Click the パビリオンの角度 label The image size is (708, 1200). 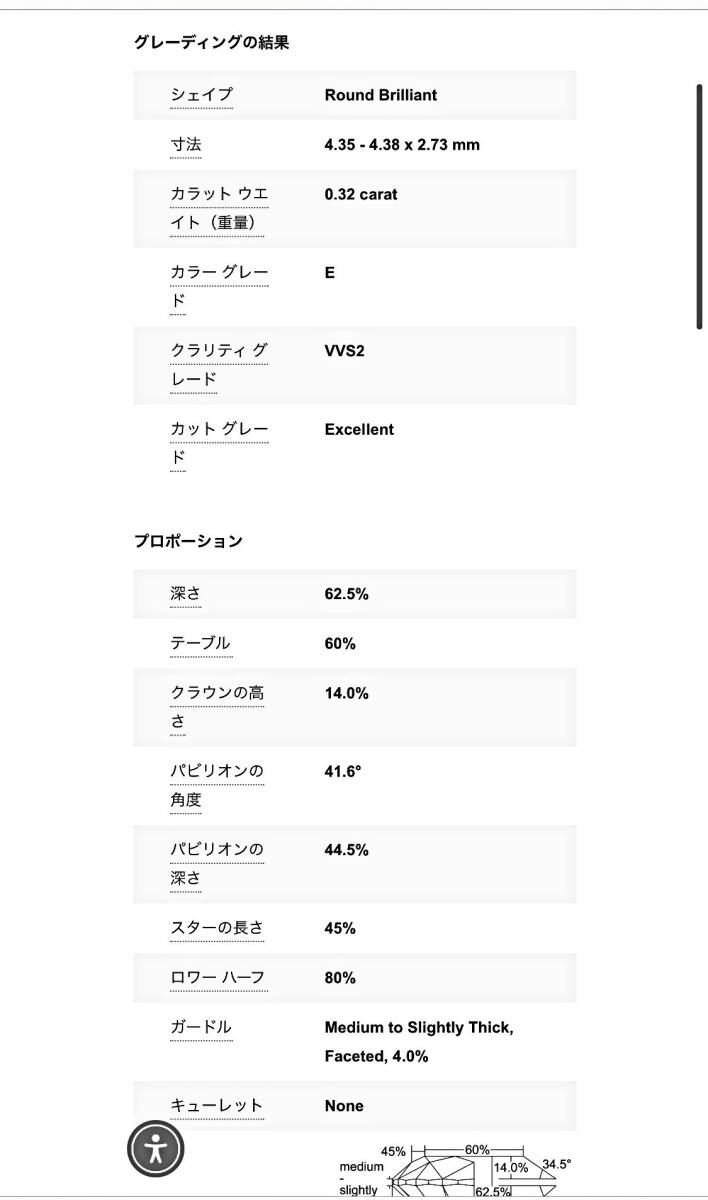point(217,785)
